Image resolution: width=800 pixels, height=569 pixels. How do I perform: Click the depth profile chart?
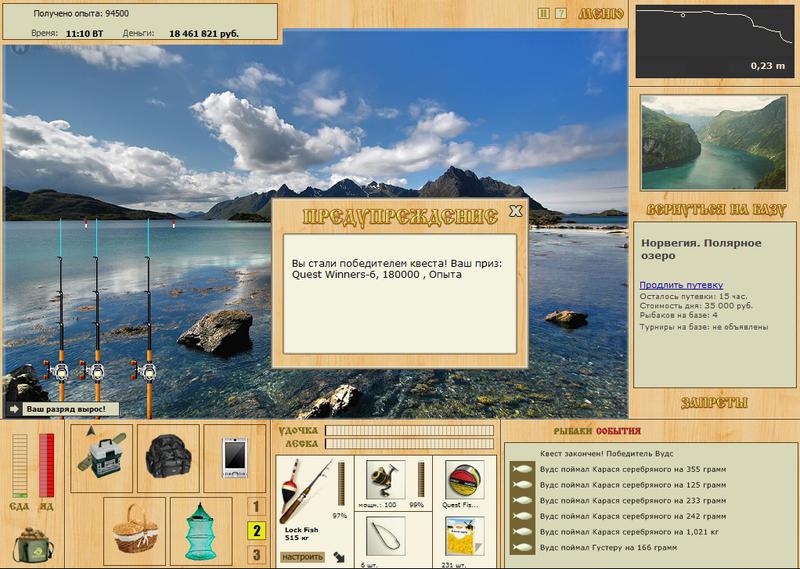(x=714, y=42)
